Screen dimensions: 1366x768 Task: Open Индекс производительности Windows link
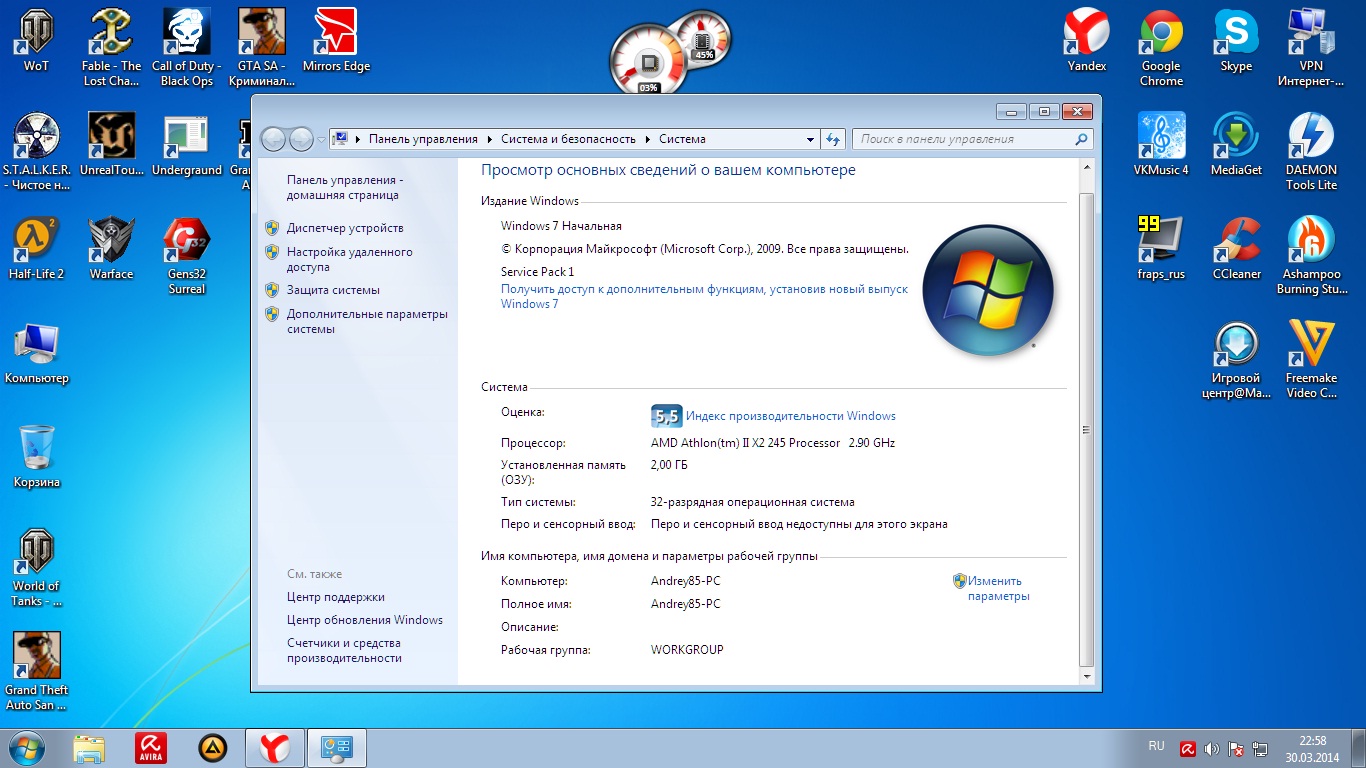[x=791, y=416]
